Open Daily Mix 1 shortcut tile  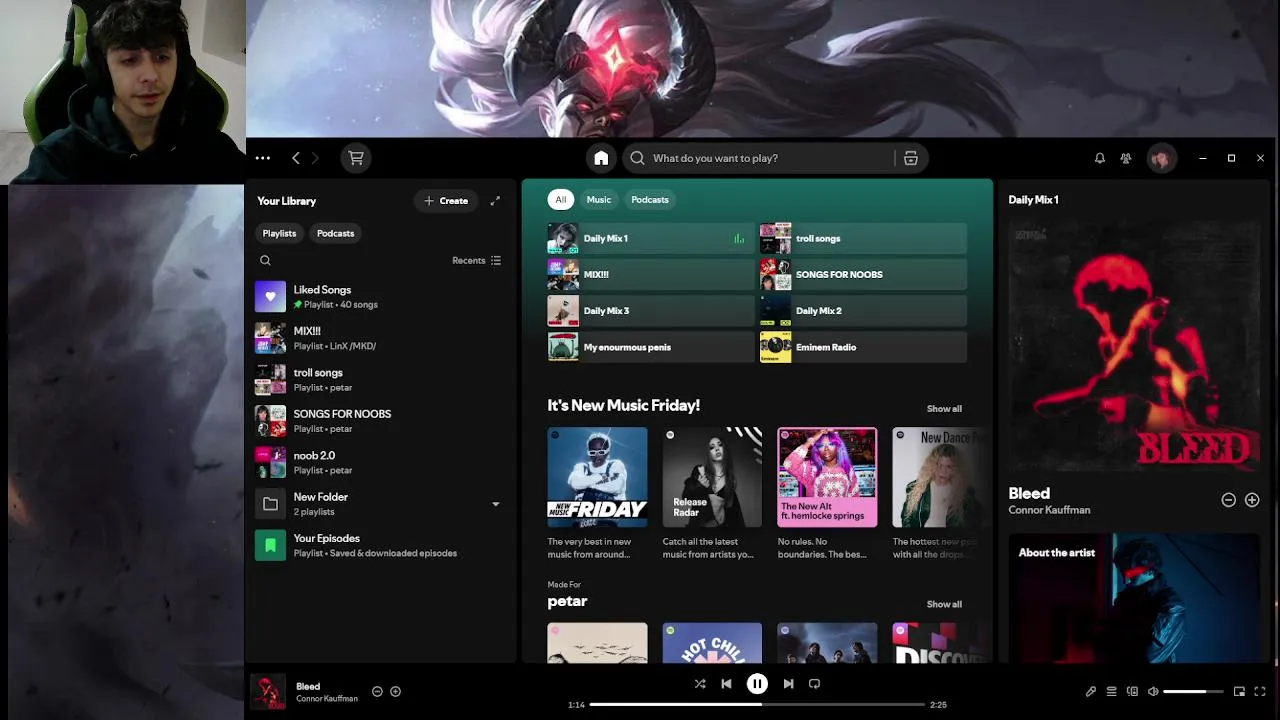pos(651,239)
